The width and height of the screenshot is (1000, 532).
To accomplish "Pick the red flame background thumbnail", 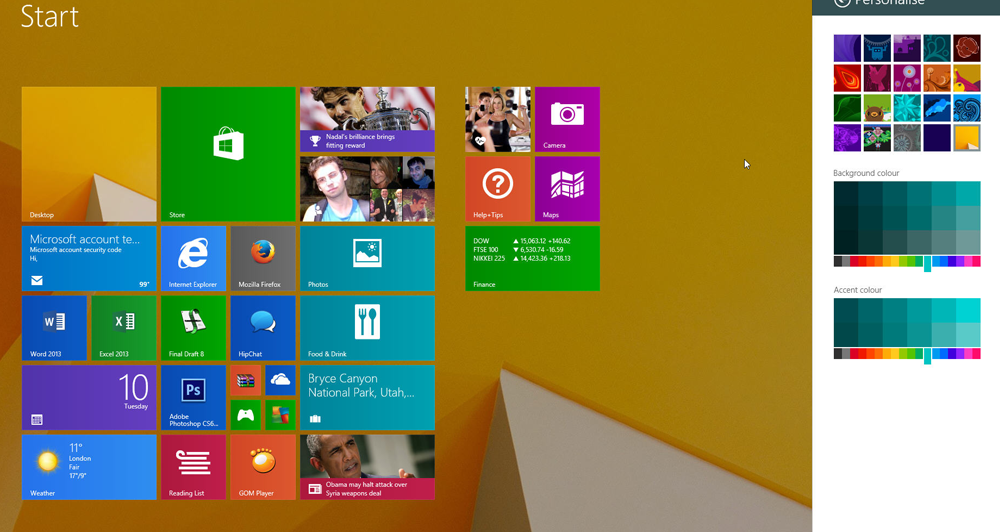I will (847, 78).
